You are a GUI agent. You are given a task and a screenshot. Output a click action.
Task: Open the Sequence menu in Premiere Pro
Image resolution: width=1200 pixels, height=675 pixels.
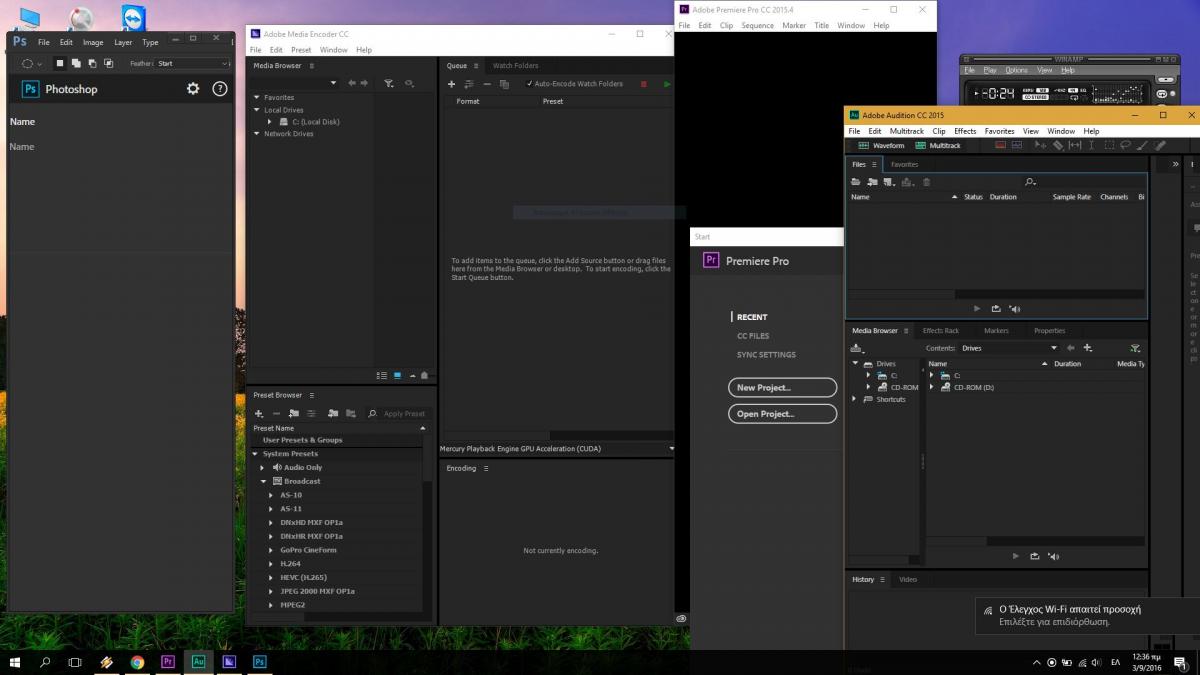coord(757,26)
